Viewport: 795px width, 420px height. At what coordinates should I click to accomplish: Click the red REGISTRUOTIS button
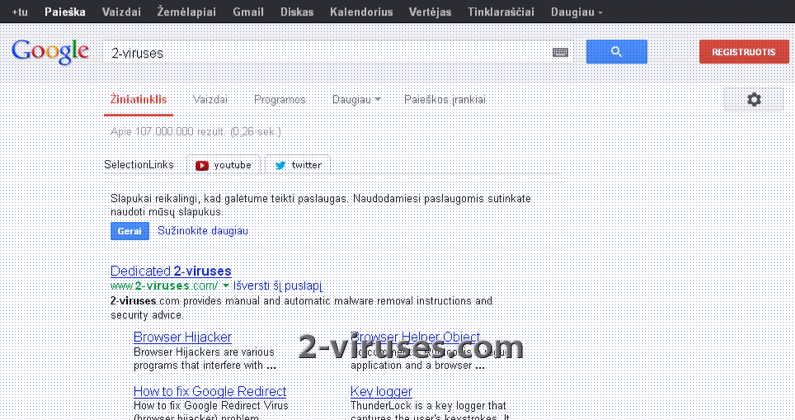tap(744, 52)
